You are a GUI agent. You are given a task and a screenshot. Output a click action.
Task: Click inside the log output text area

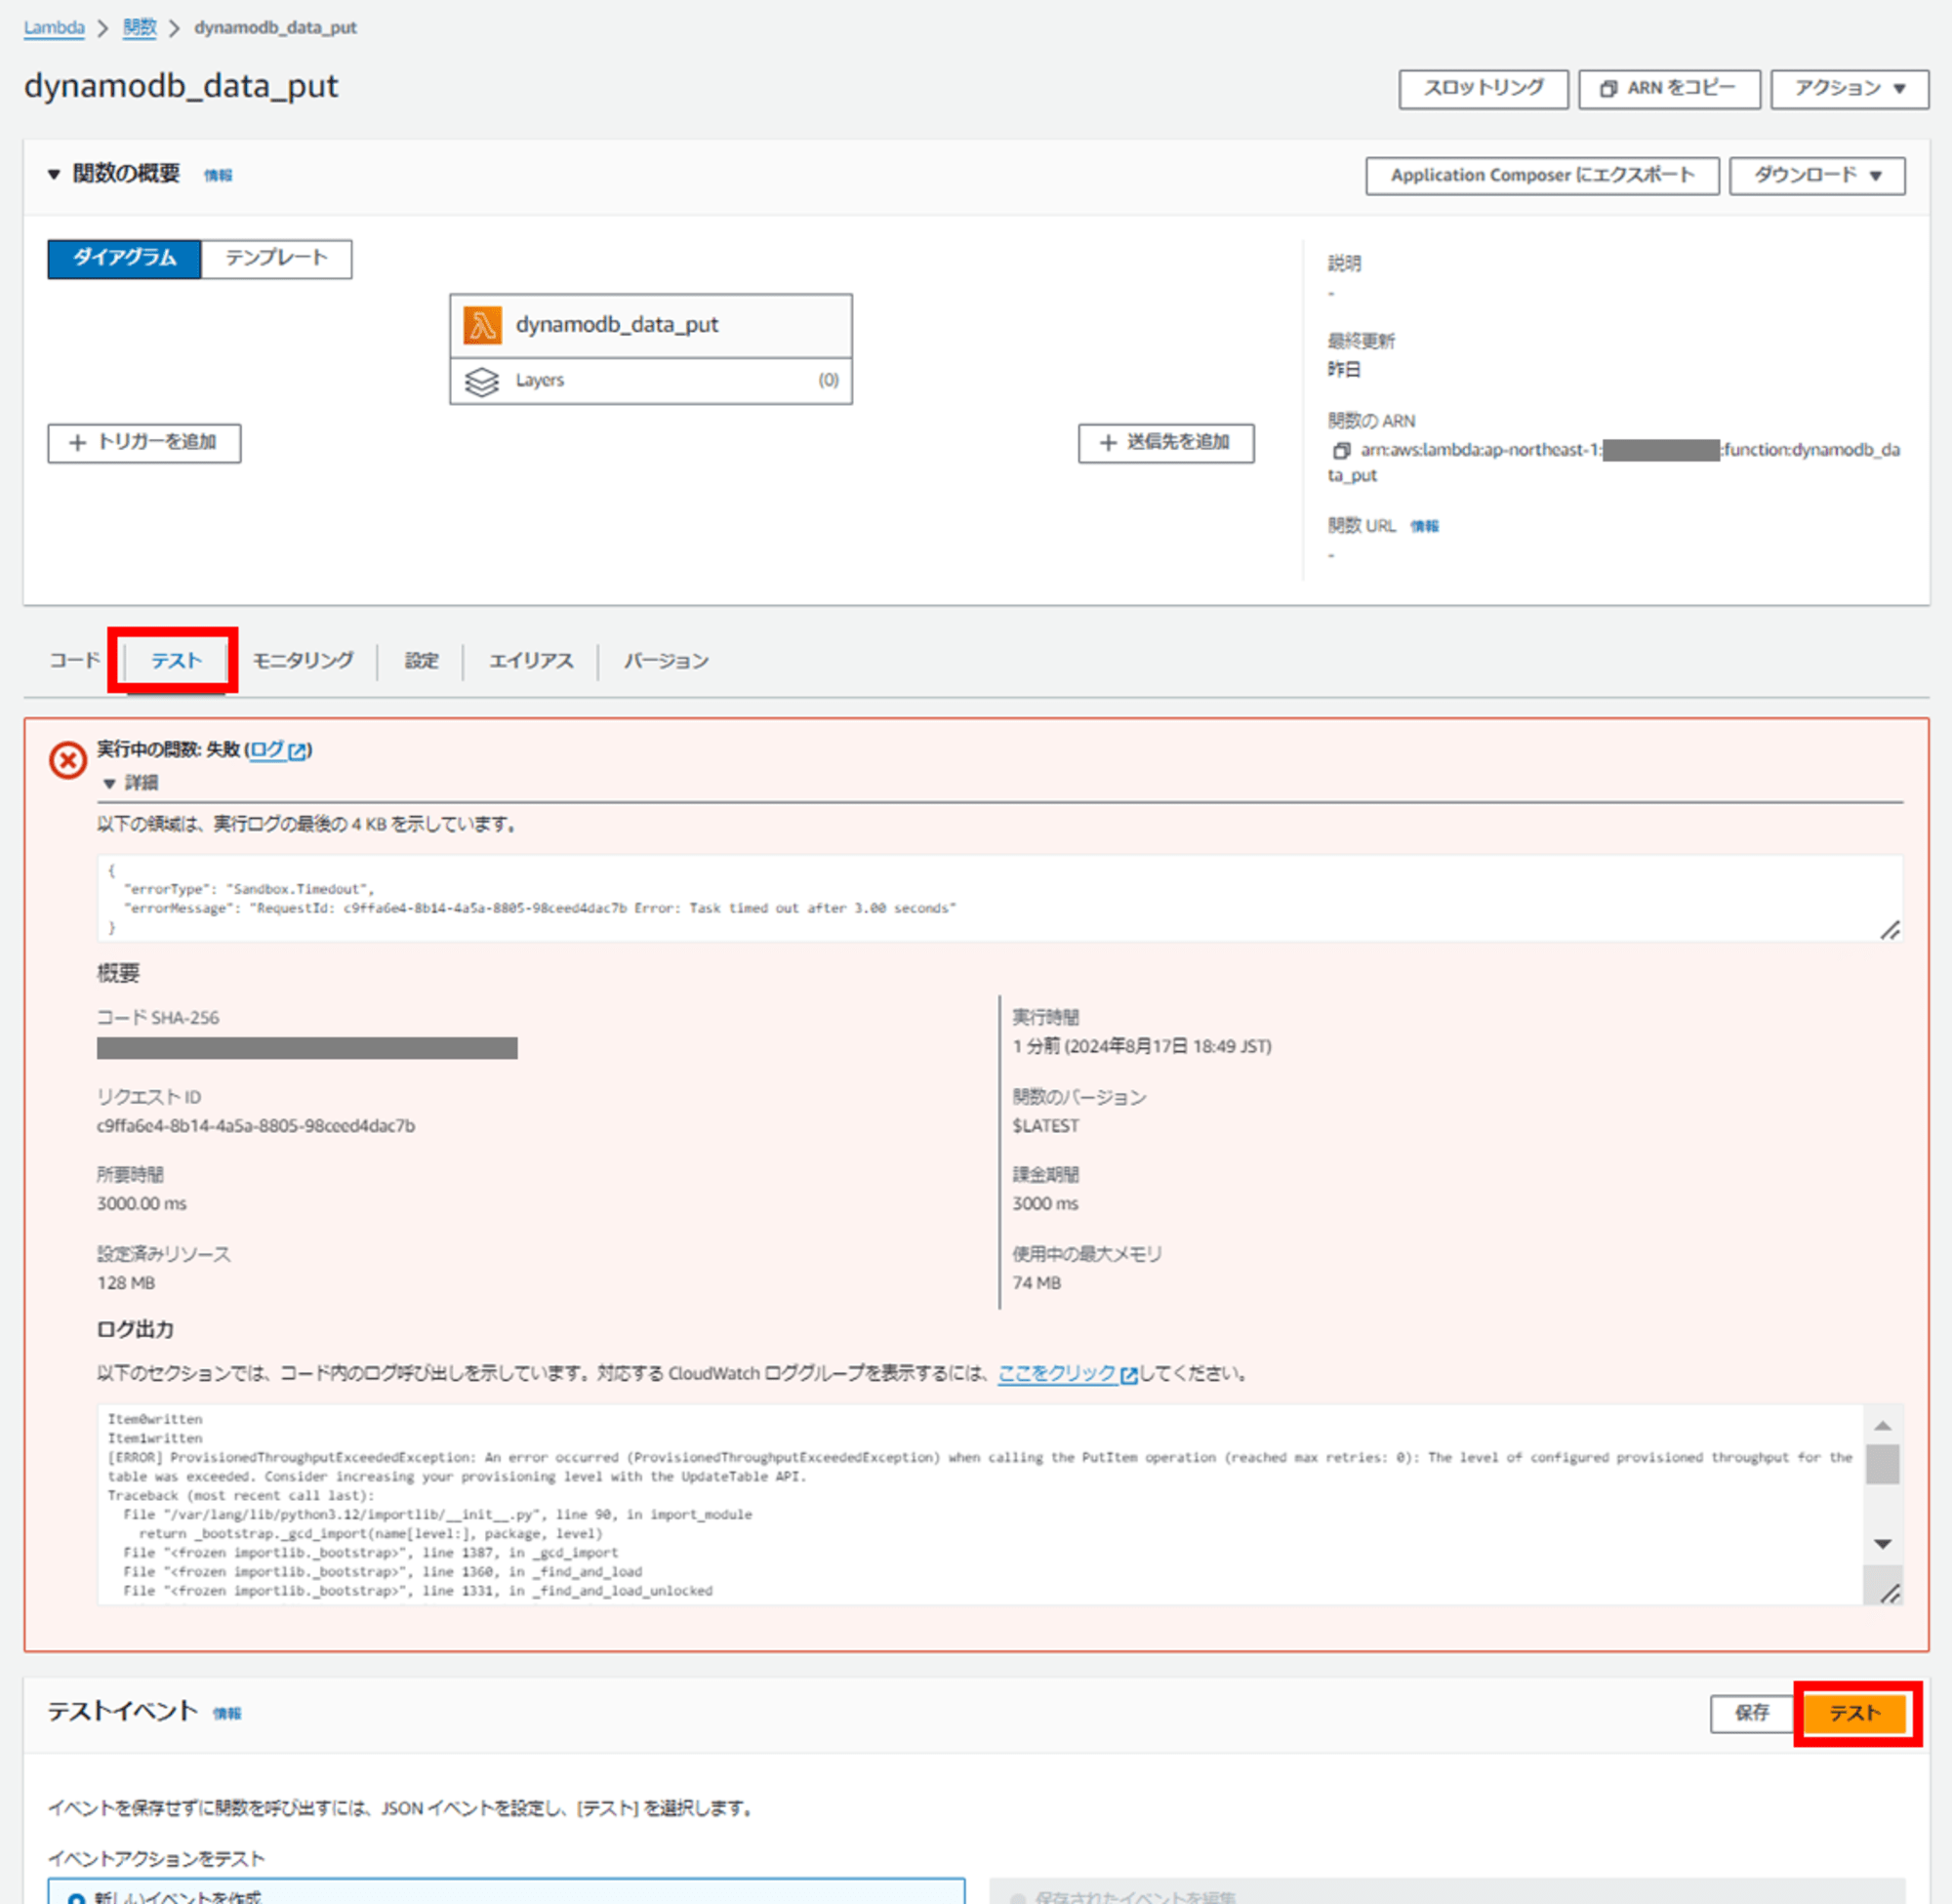pyautogui.click(x=980, y=1504)
